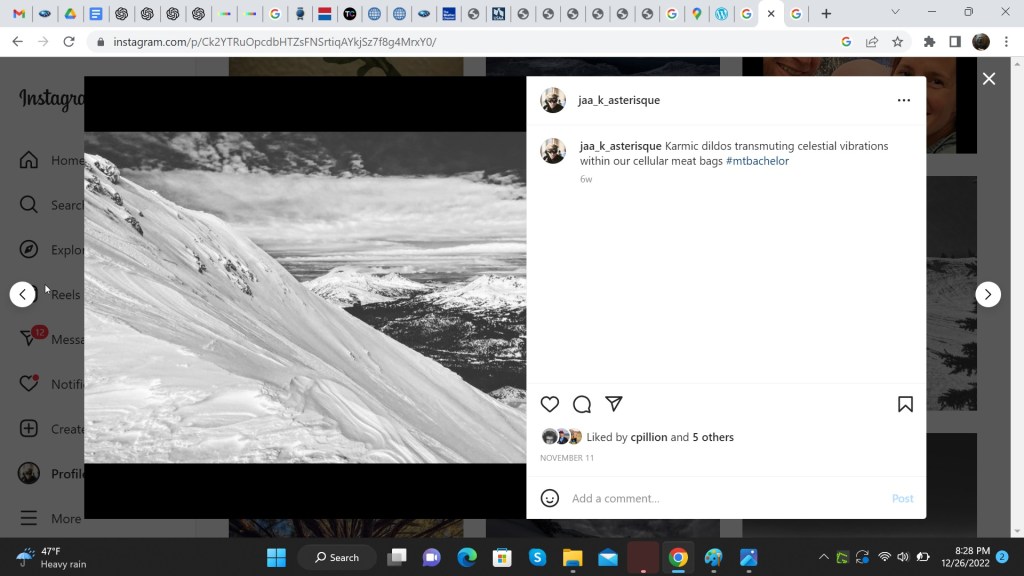This screenshot has width=1024, height=576.
Task: Open cpillion's profile from likes
Action: pyautogui.click(x=649, y=437)
